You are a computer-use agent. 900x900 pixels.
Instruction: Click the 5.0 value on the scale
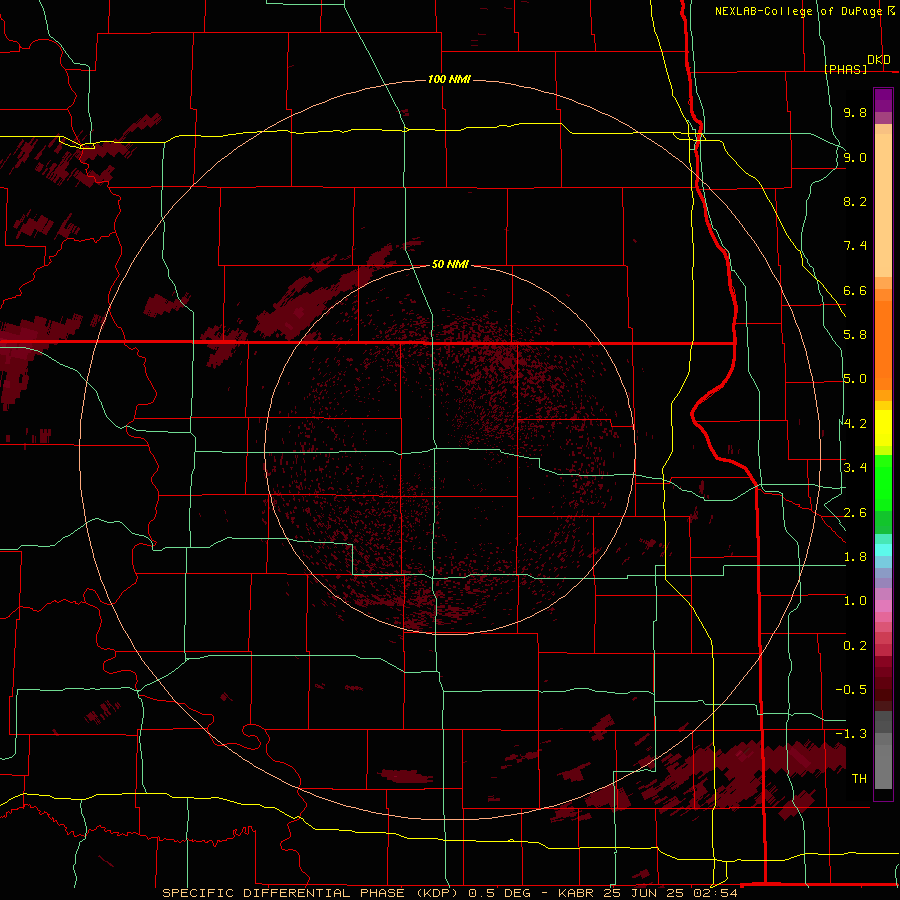[855, 379]
